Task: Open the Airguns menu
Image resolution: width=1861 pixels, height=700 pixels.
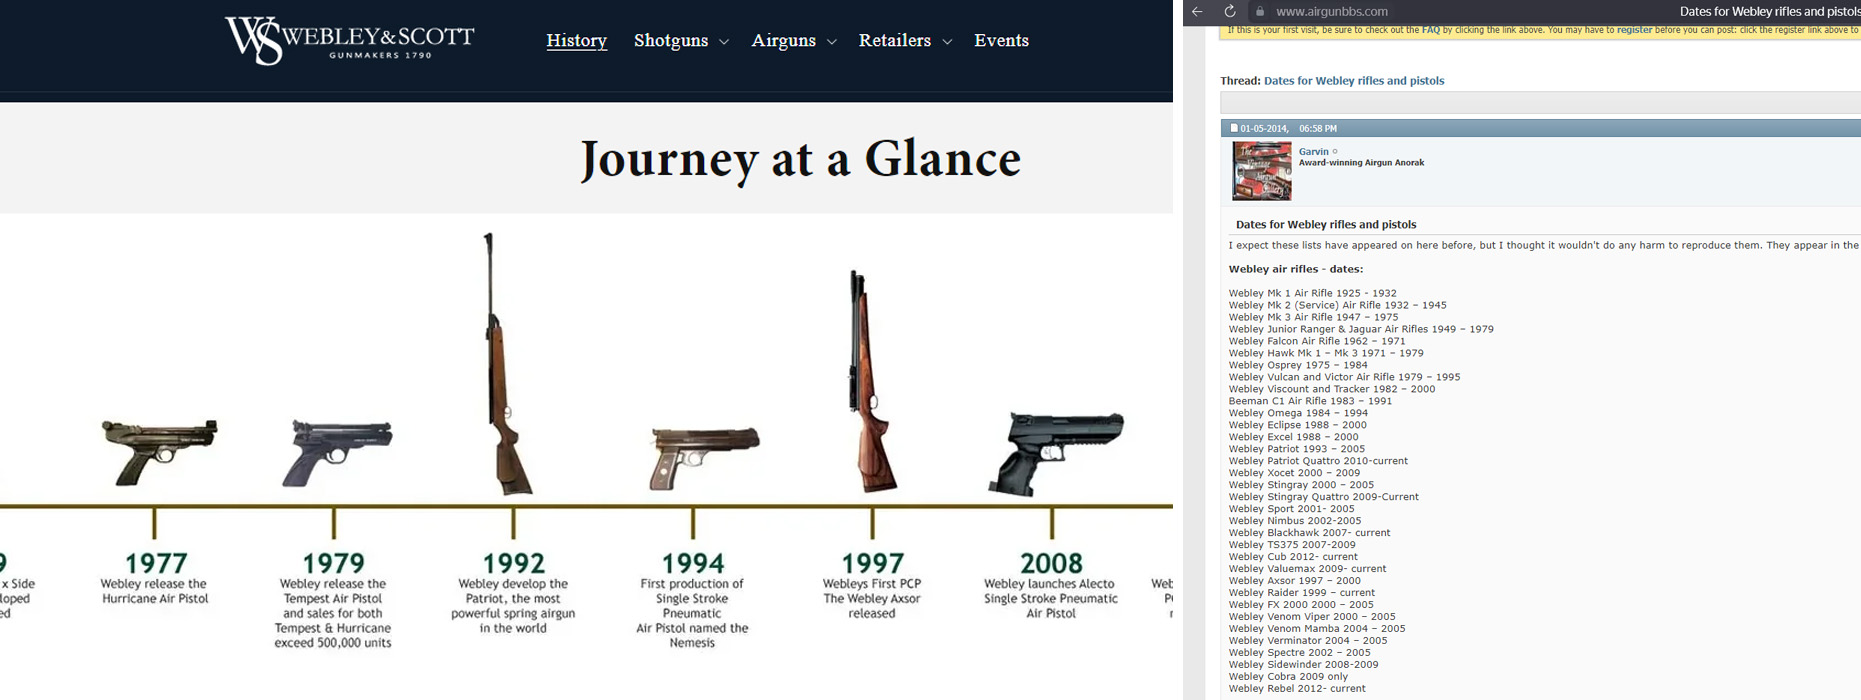Action: [784, 40]
